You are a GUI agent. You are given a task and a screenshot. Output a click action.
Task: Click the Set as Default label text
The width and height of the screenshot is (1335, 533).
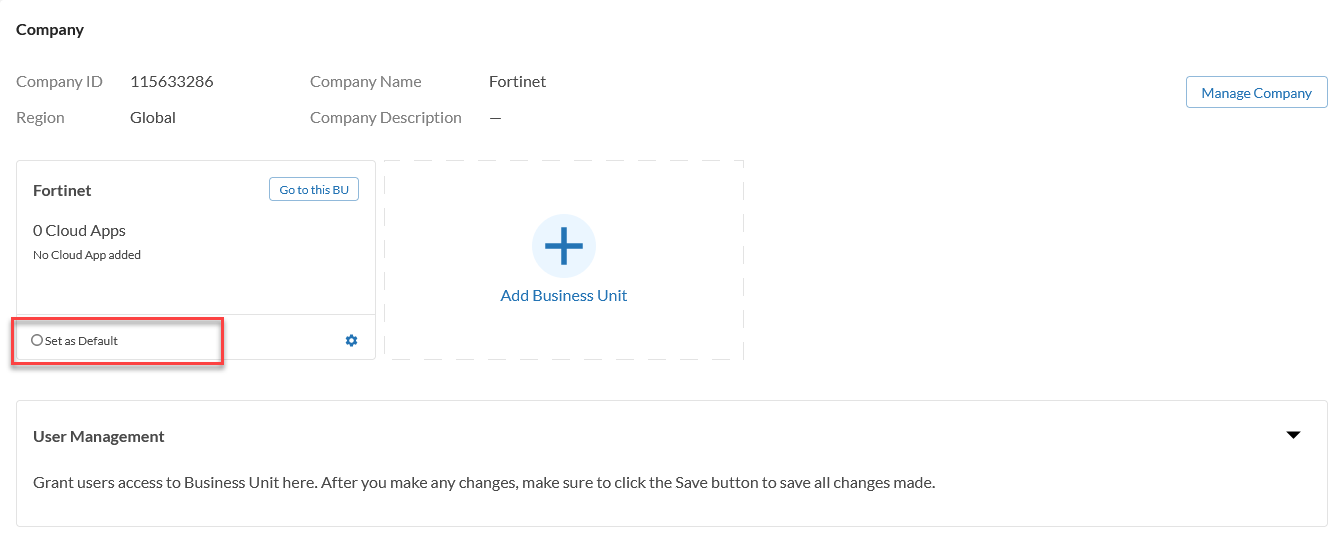pos(81,341)
